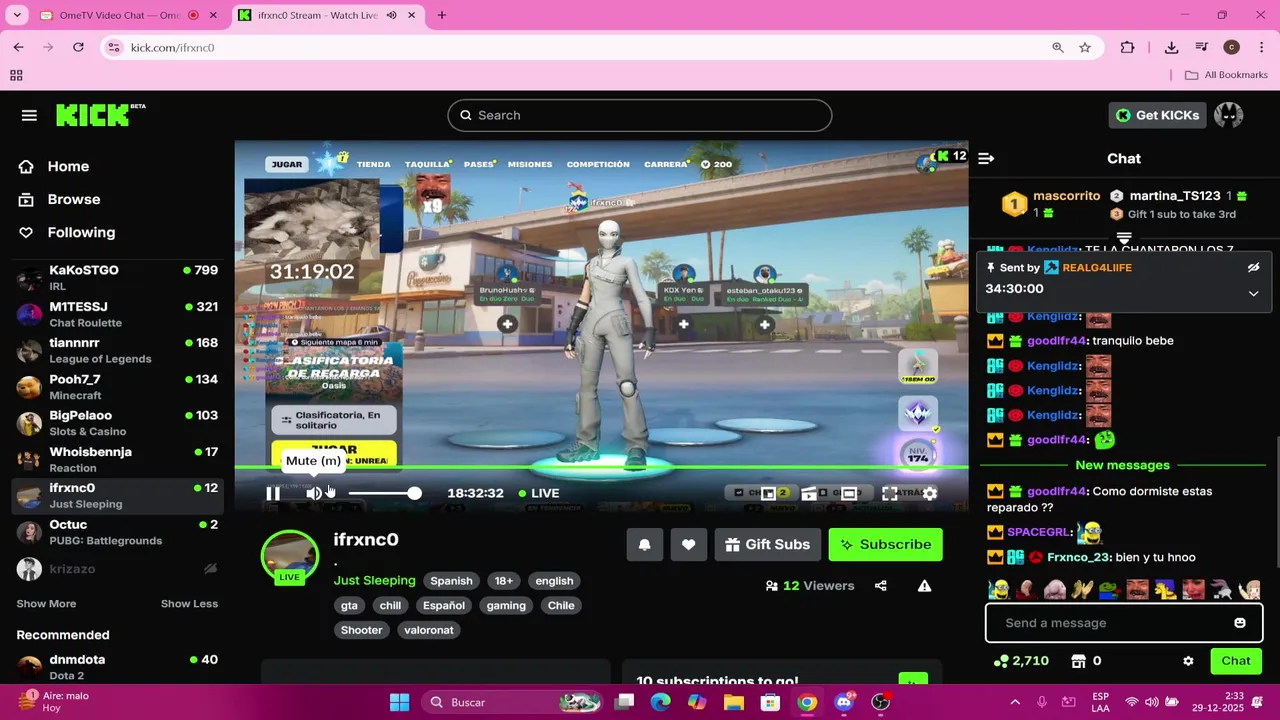The image size is (1280, 720).
Task: Jump to LIVE in the player
Action: [x=539, y=493]
